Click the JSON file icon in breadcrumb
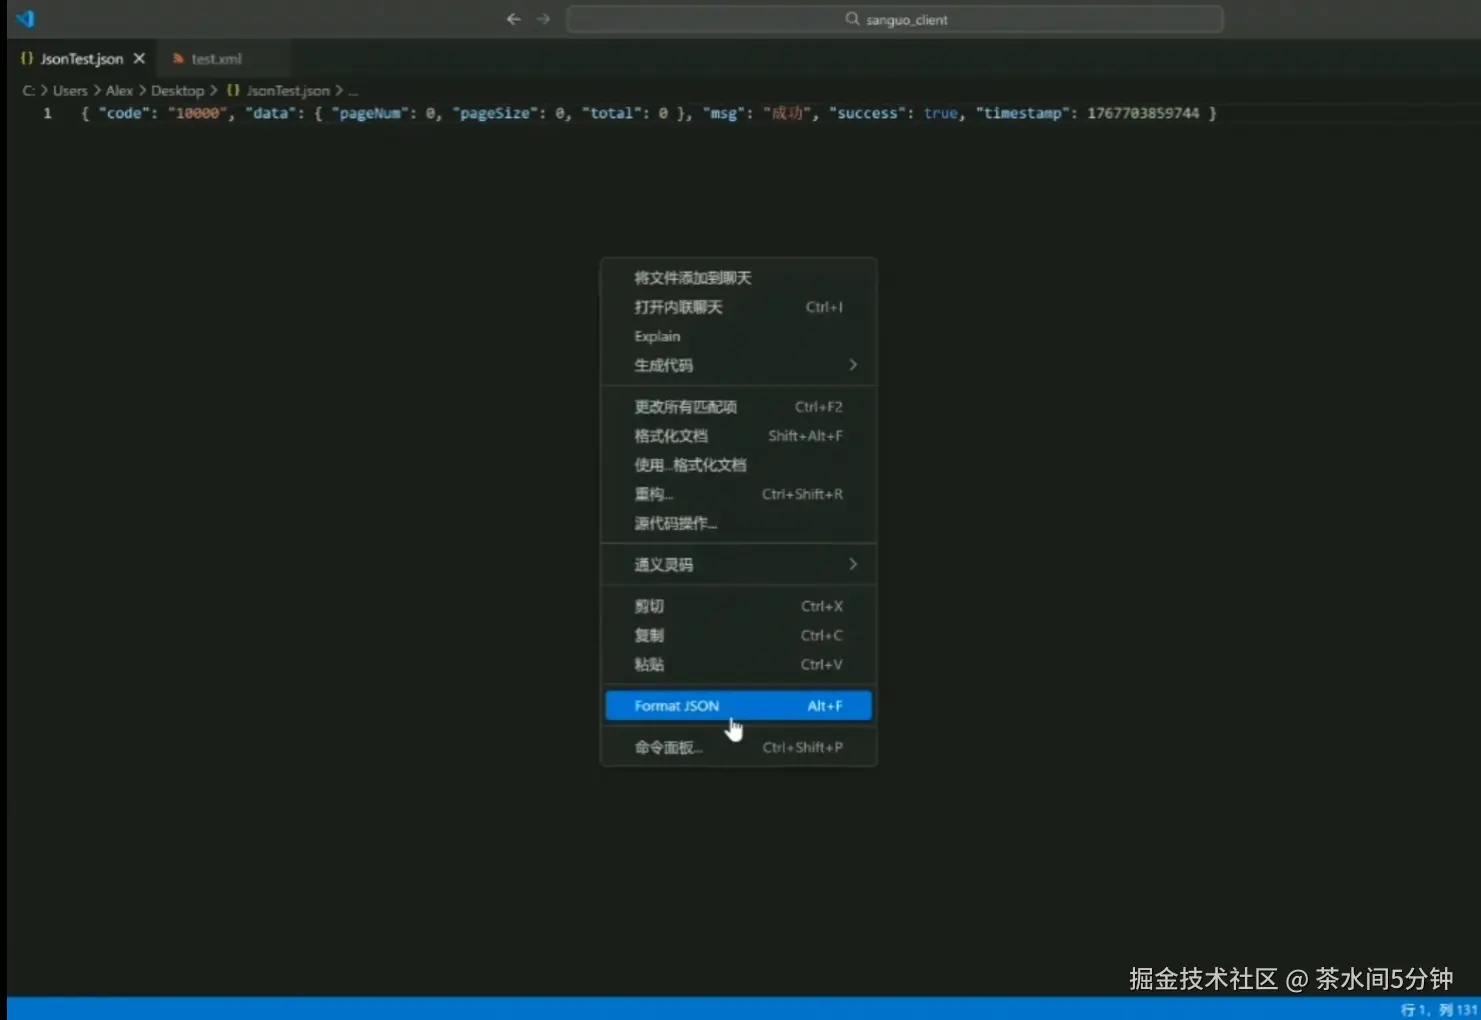 coord(233,90)
